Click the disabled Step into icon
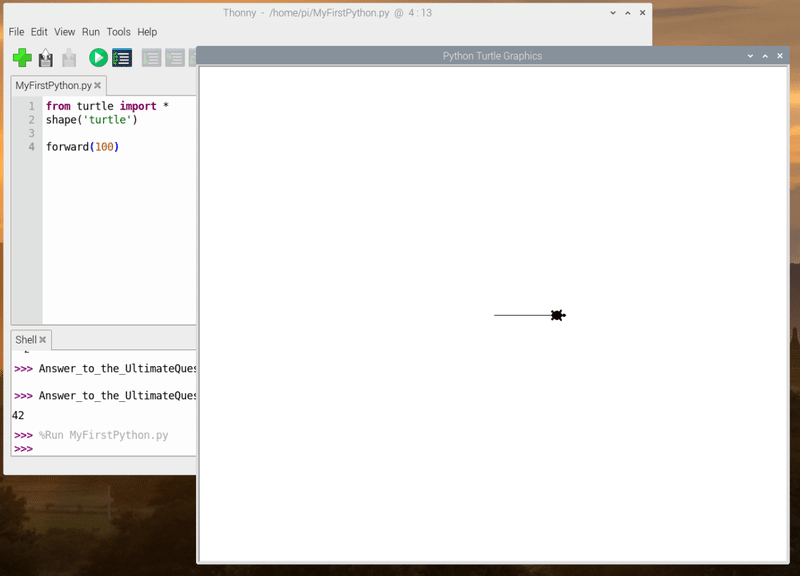Screen dimensions: 800x576 click(x=175, y=58)
